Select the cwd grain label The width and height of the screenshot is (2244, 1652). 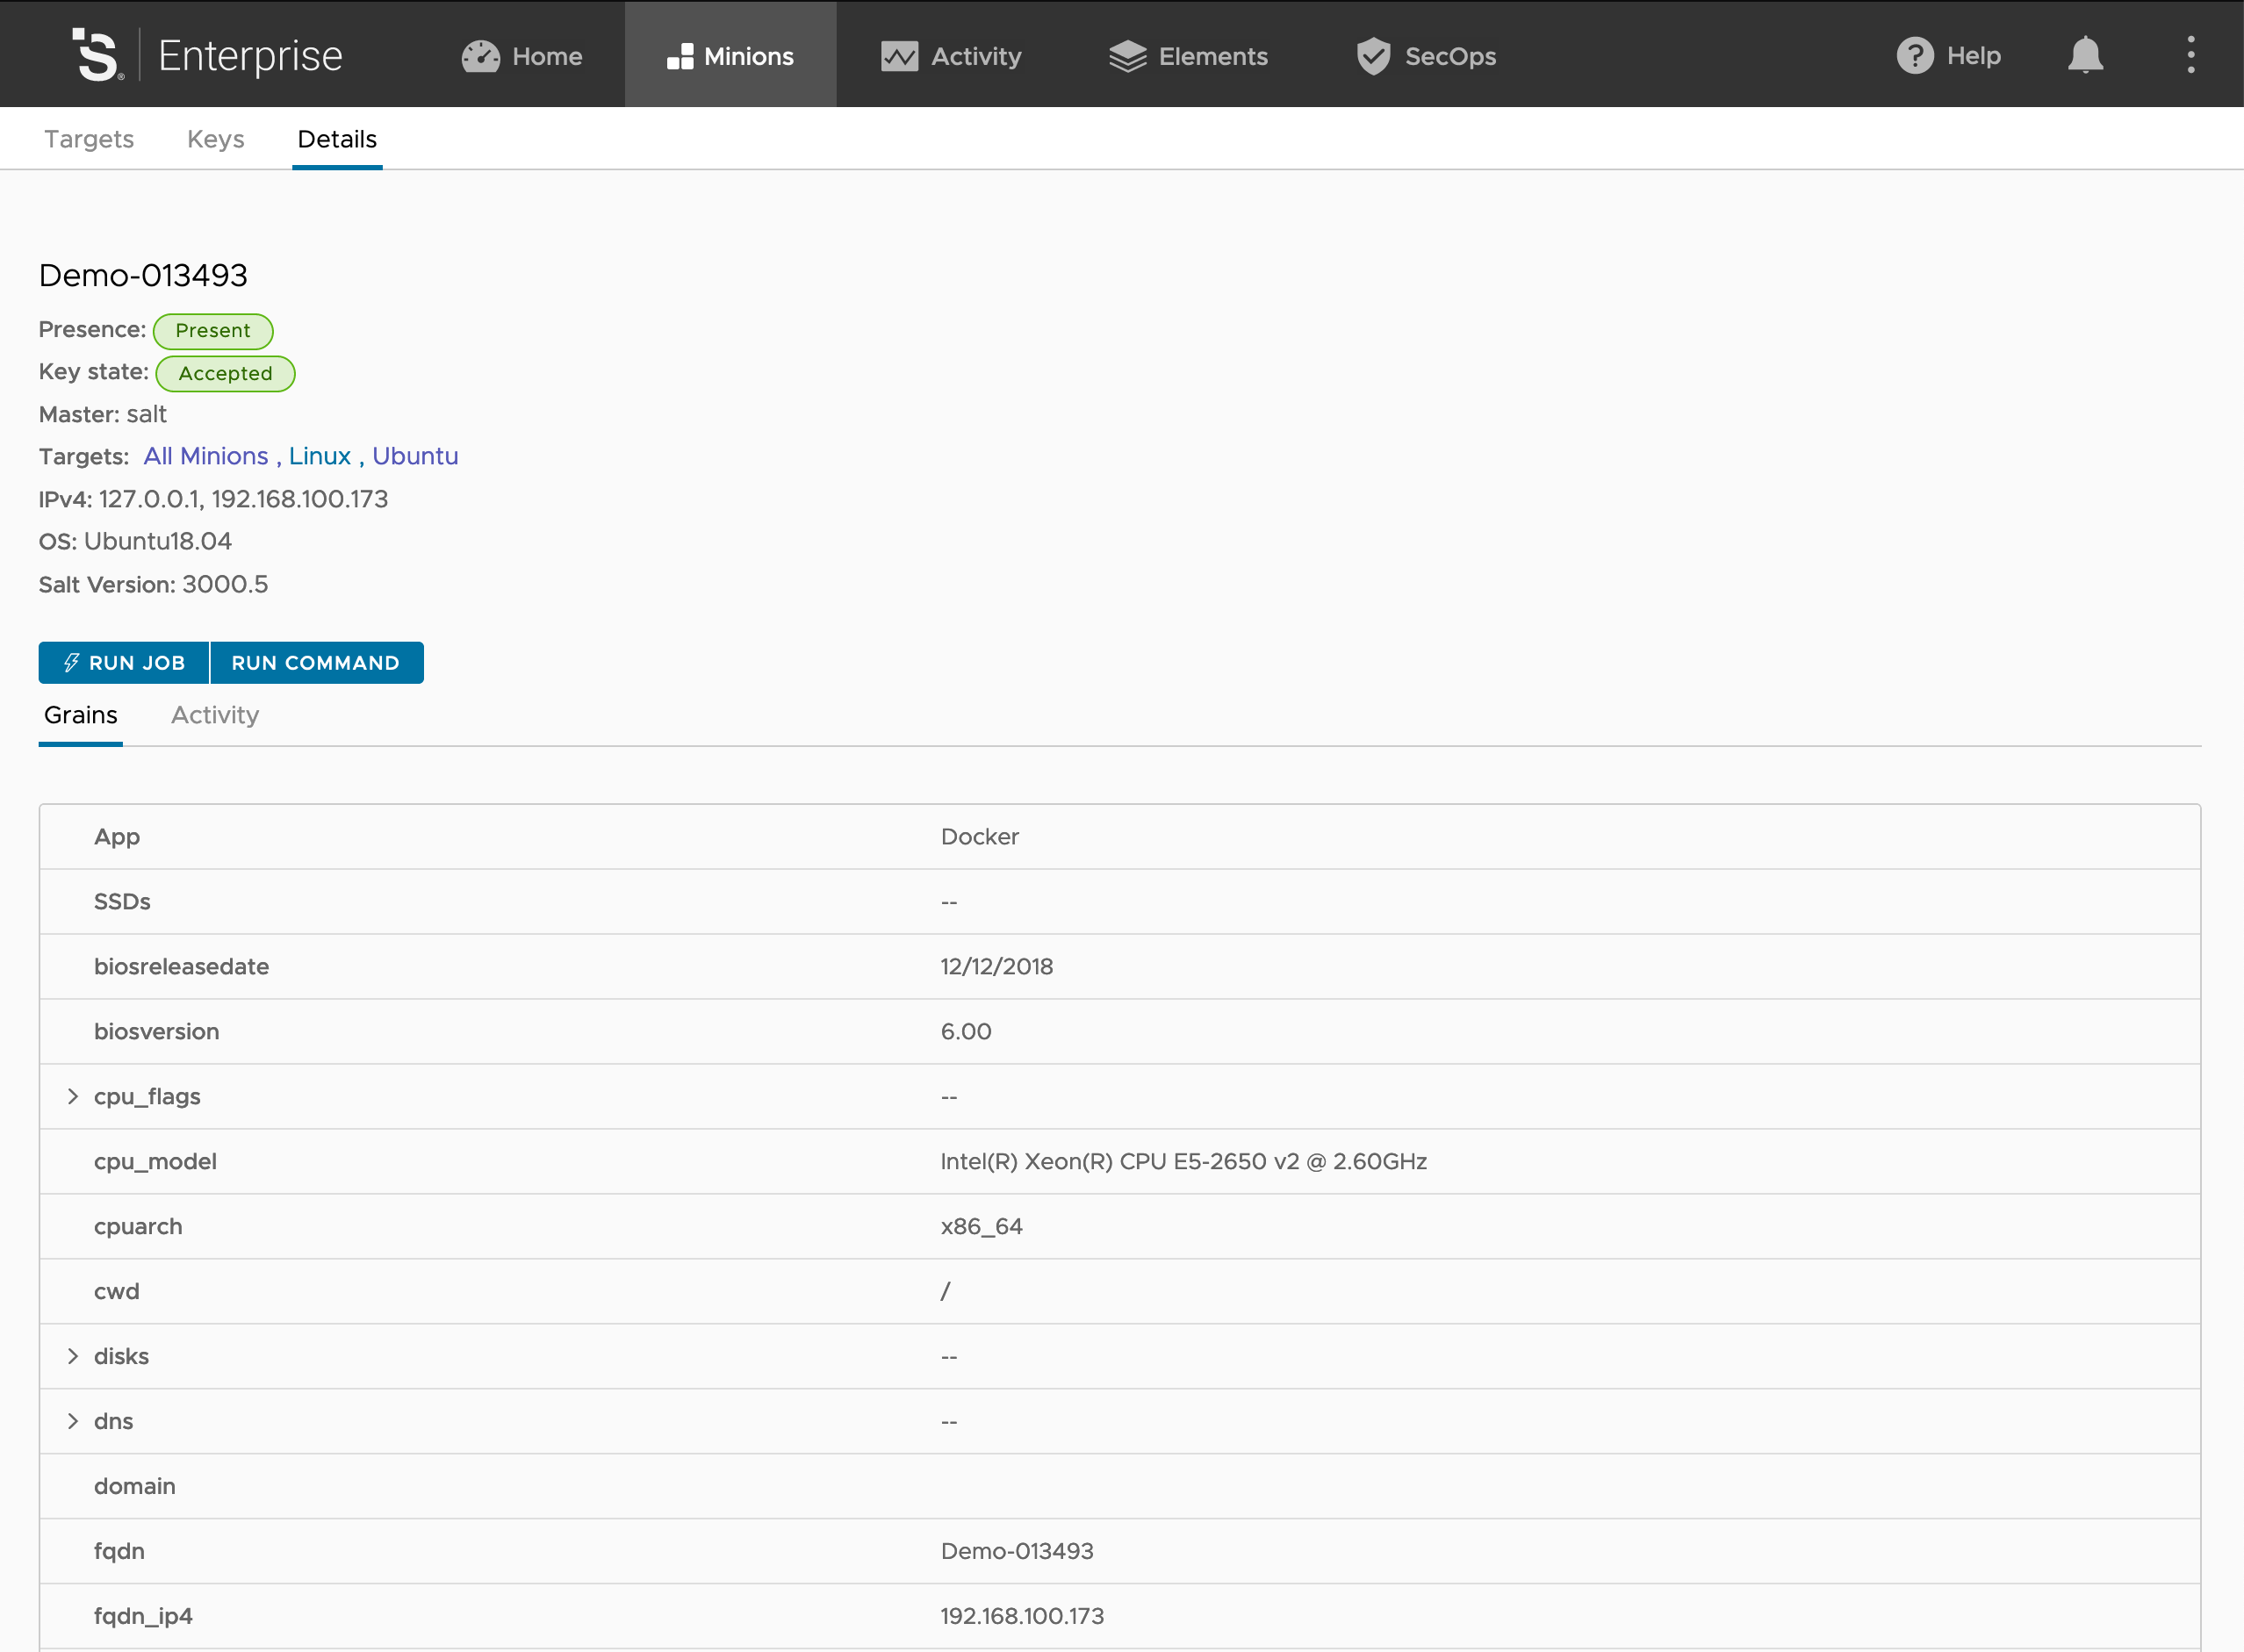click(116, 1292)
